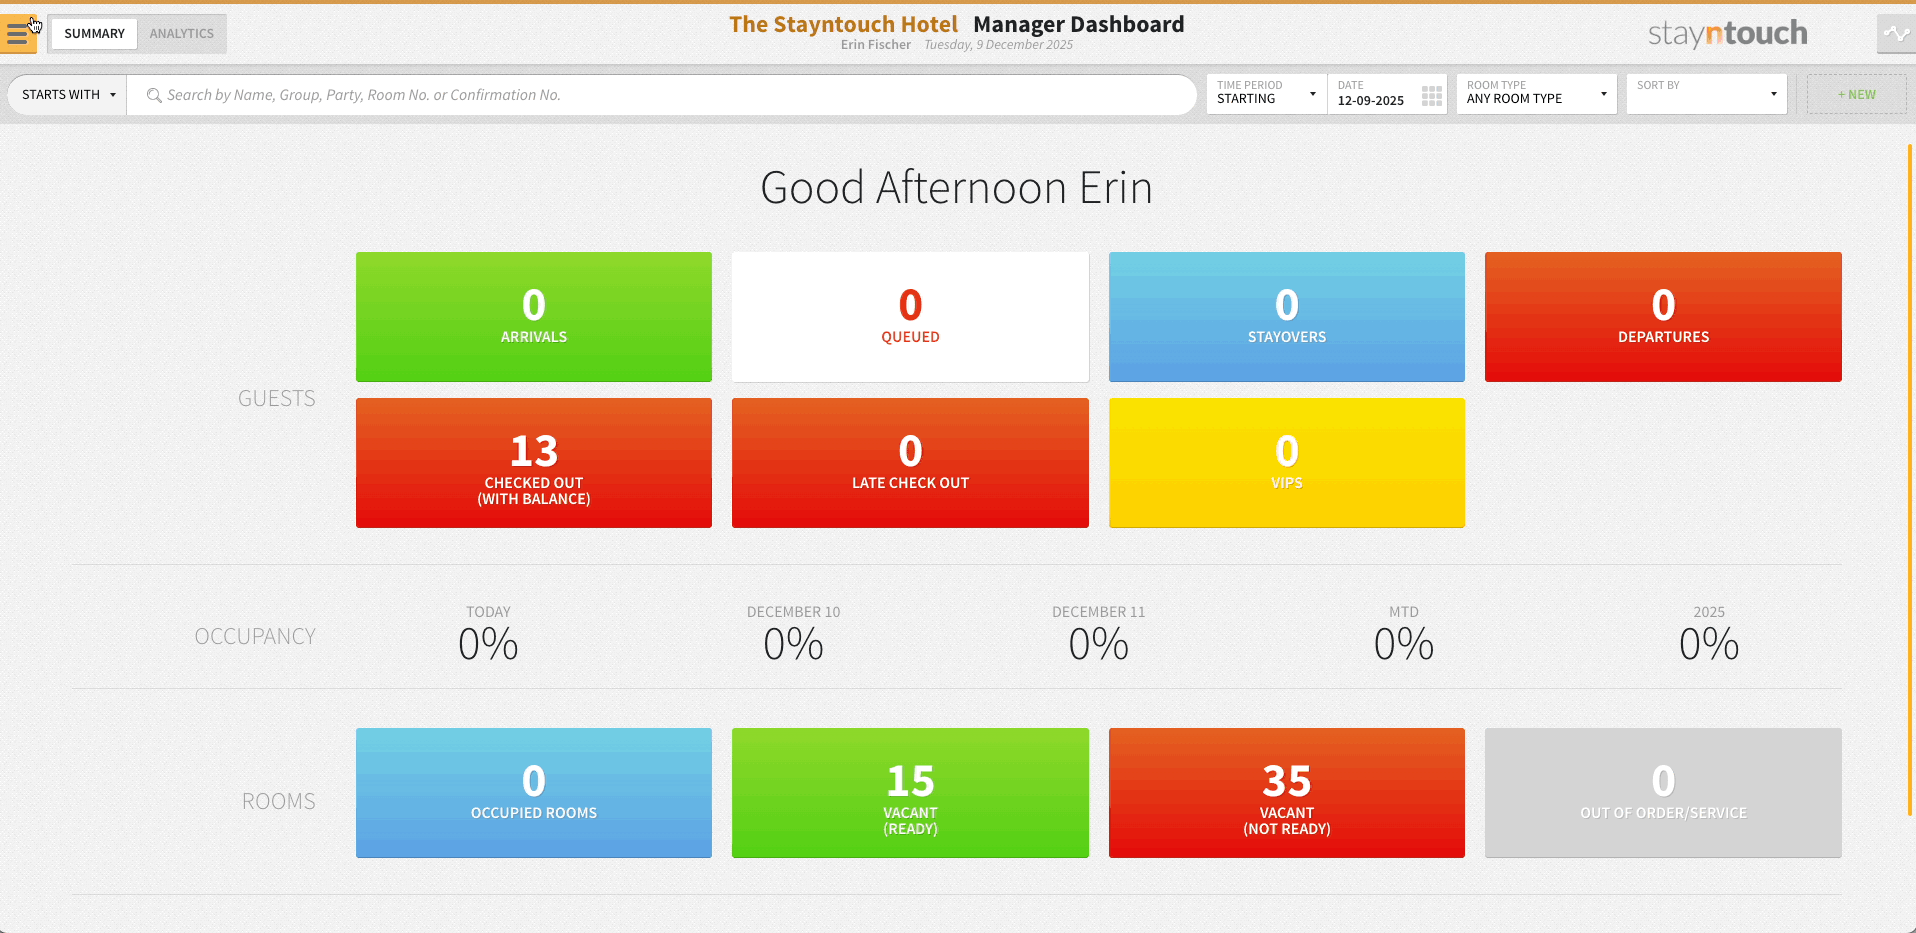Click The Stayntouch Hotel title
Viewport: 1916px width, 933px height.
point(843,24)
